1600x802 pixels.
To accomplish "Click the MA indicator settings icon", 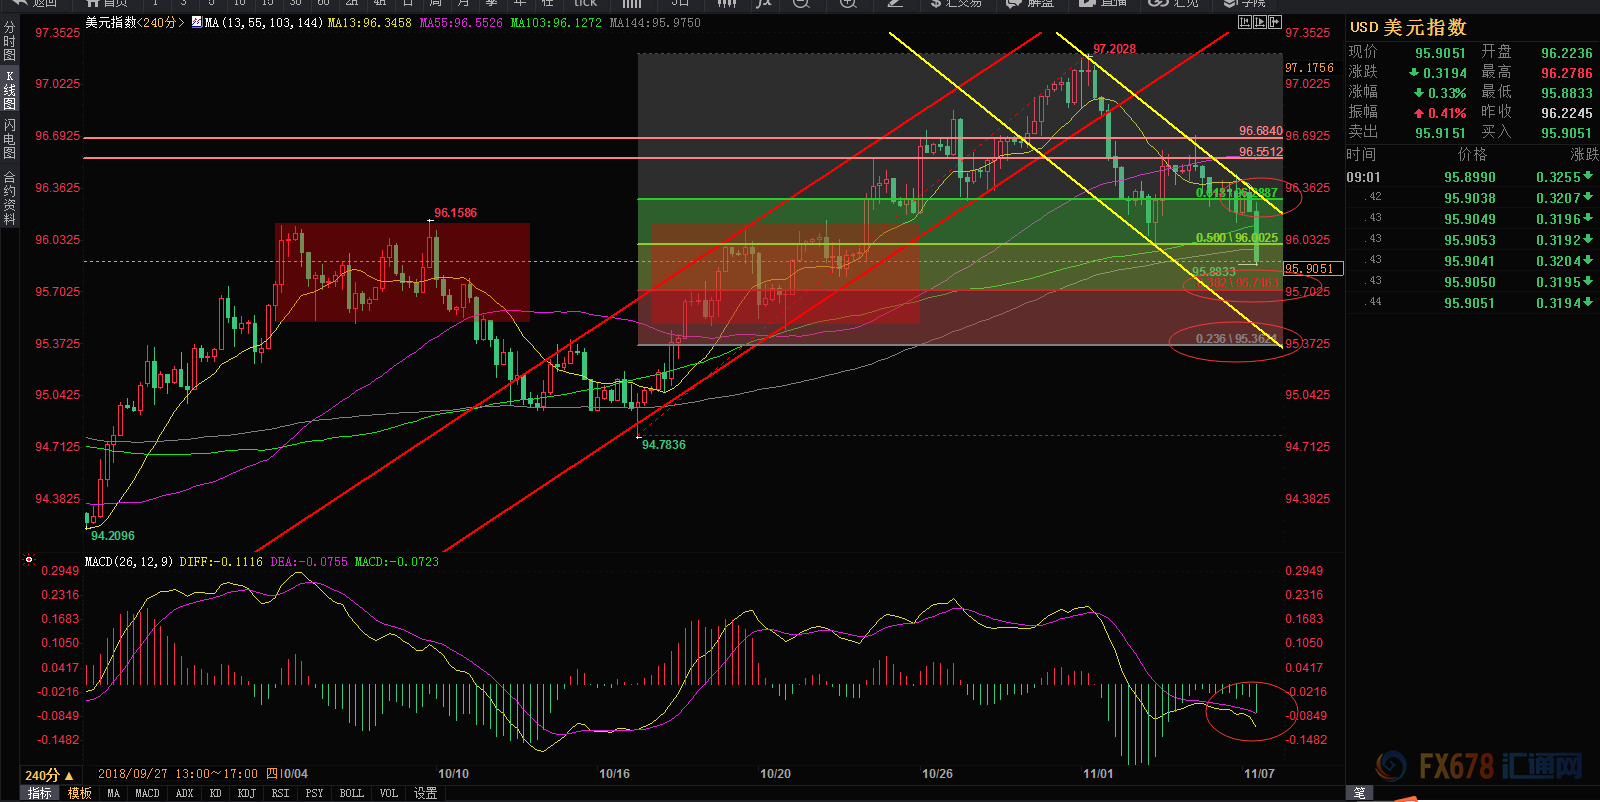I will click(x=196, y=22).
